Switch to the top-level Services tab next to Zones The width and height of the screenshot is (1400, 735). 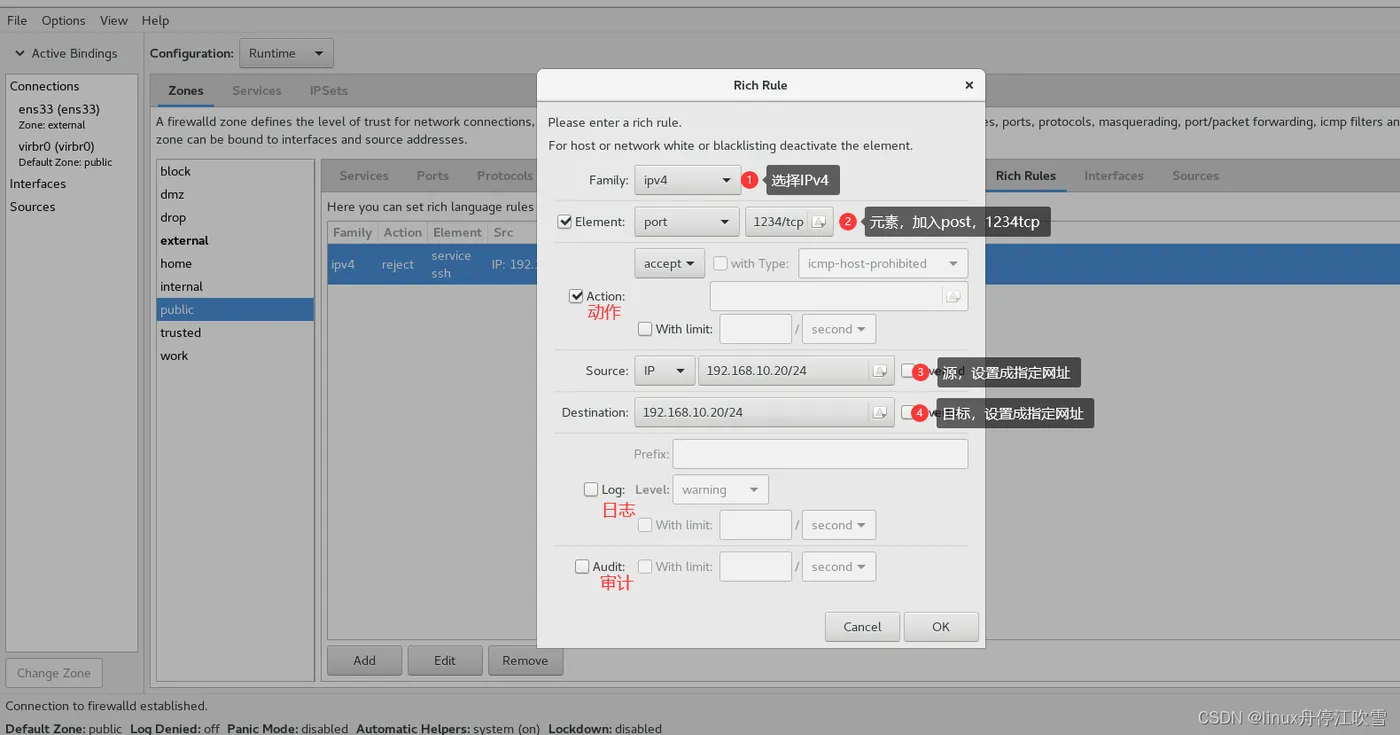pos(257,90)
